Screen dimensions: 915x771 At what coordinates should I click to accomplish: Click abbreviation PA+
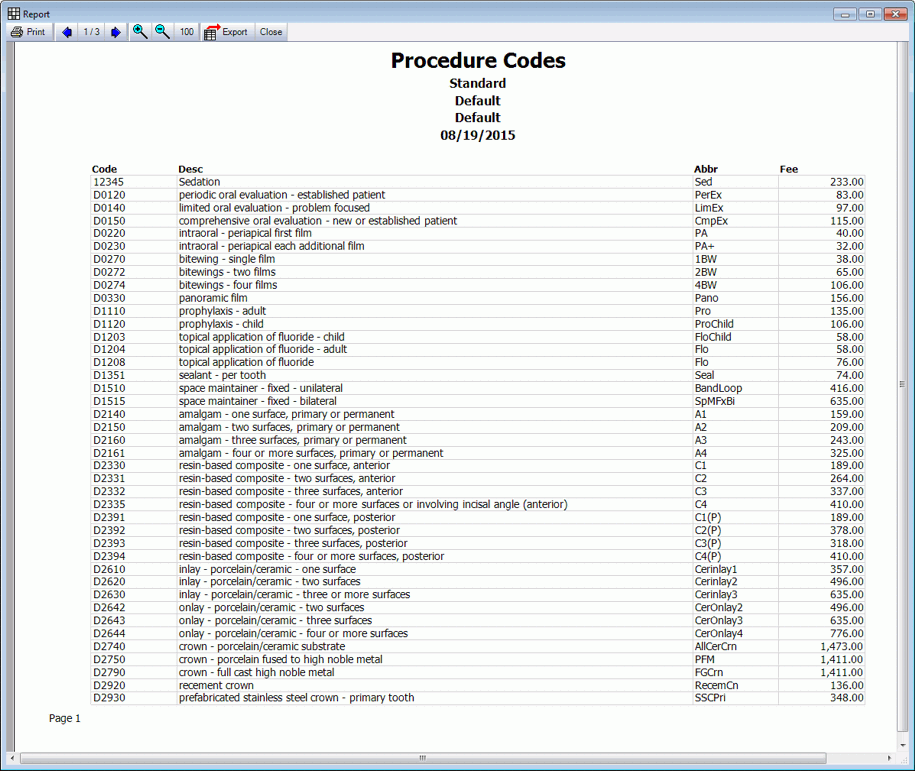(x=704, y=246)
